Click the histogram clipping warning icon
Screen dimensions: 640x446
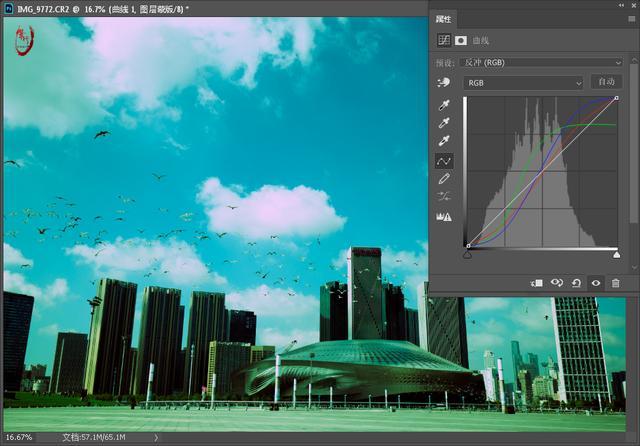tap(445, 215)
